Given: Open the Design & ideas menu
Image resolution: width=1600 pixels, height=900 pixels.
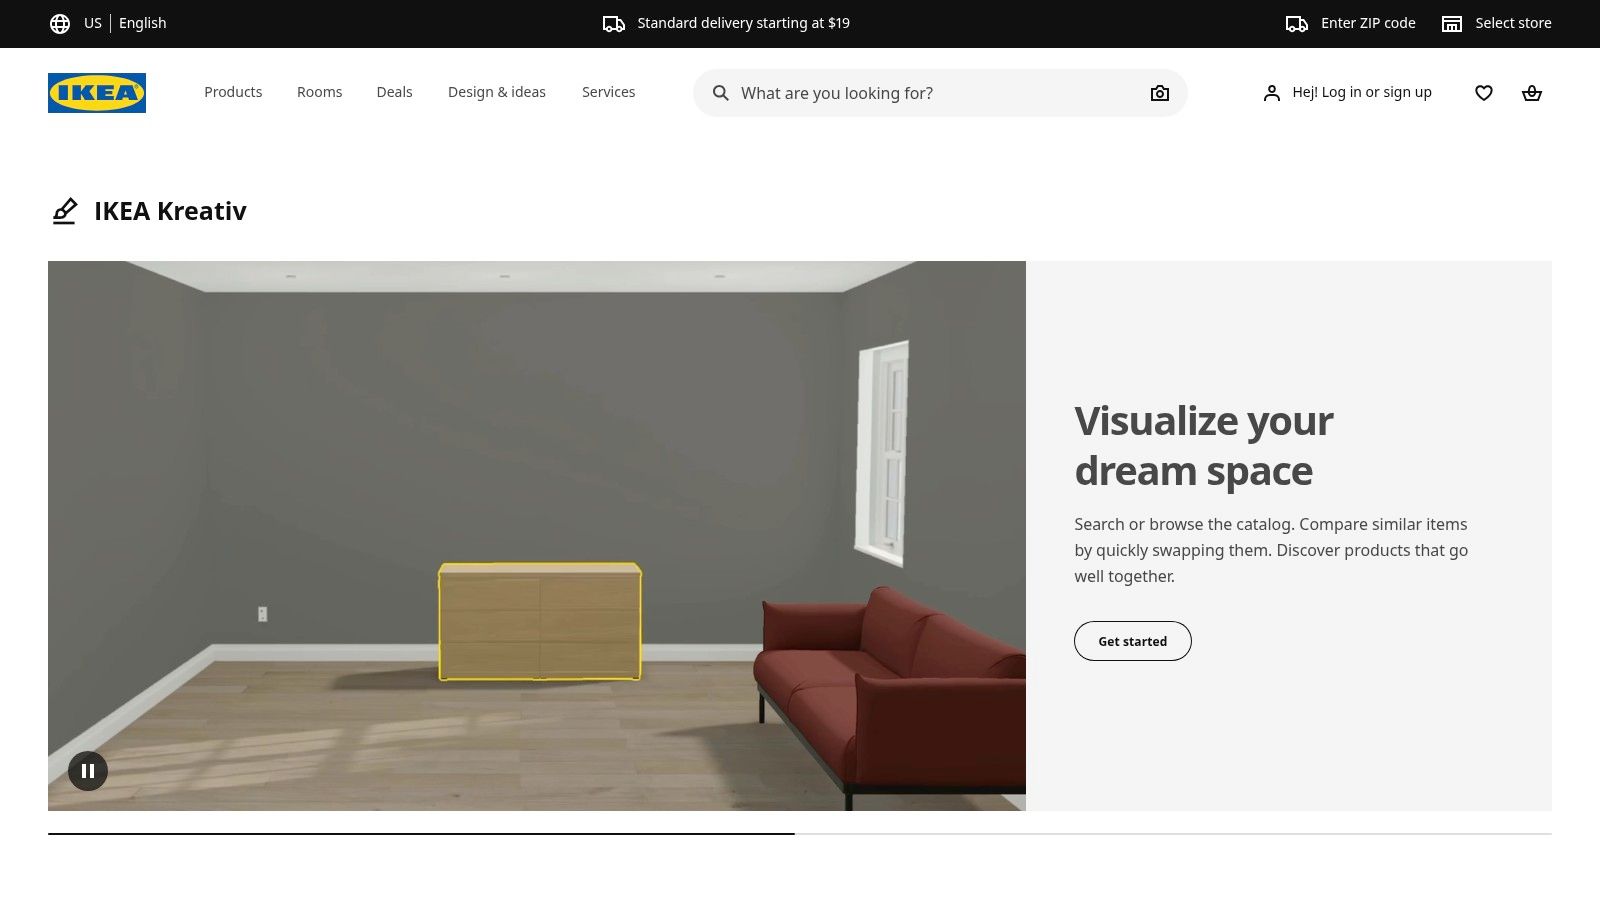Looking at the screenshot, I should [x=497, y=91].
